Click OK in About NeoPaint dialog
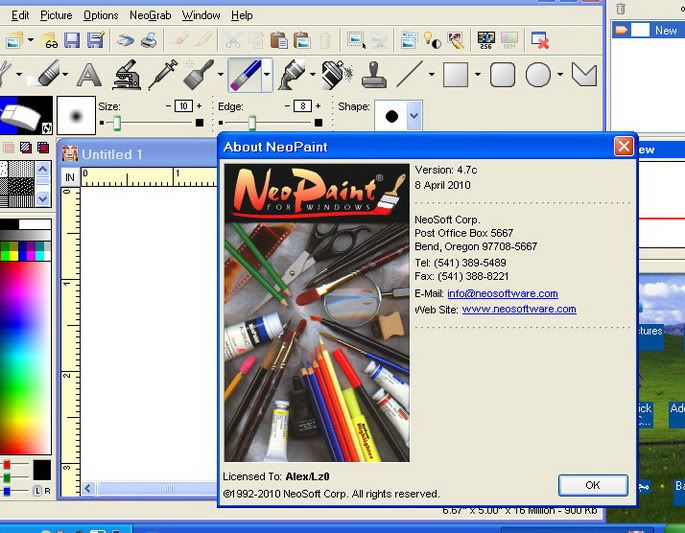The width and height of the screenshot is (685, 533). [593, 485]
